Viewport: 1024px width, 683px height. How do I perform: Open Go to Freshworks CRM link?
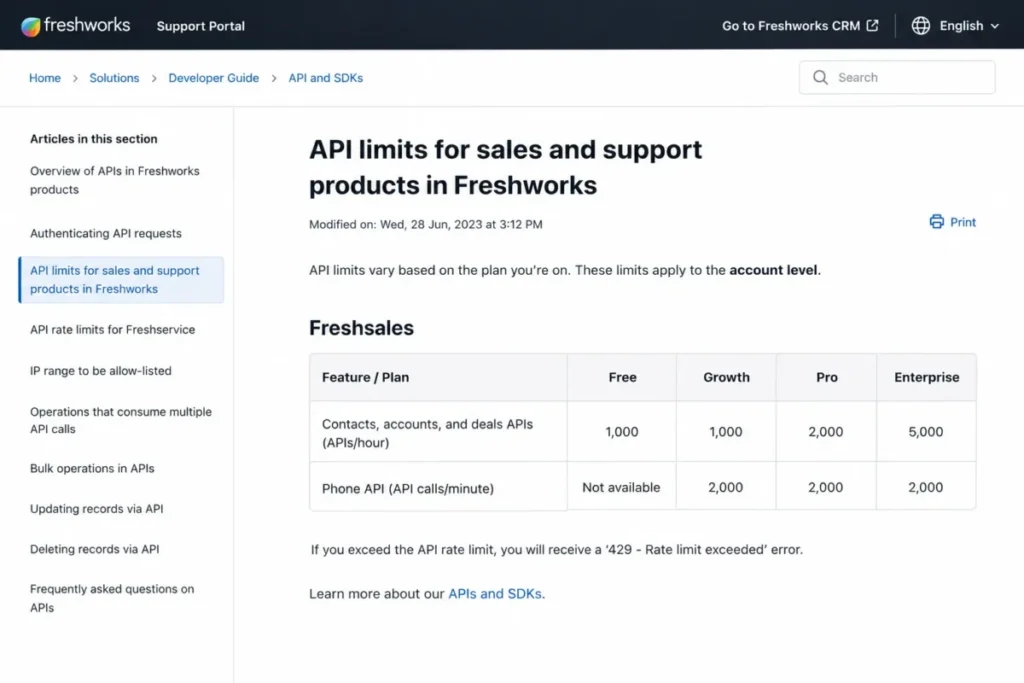point(800,25)
